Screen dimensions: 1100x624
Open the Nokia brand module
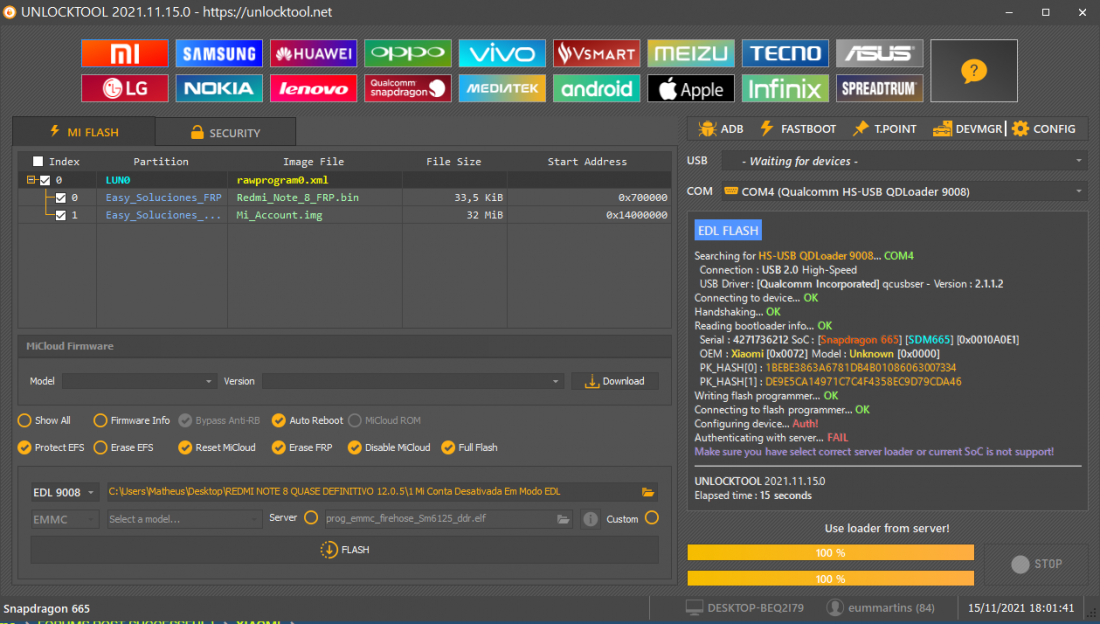pyautogui.click(x=219, y=88)
